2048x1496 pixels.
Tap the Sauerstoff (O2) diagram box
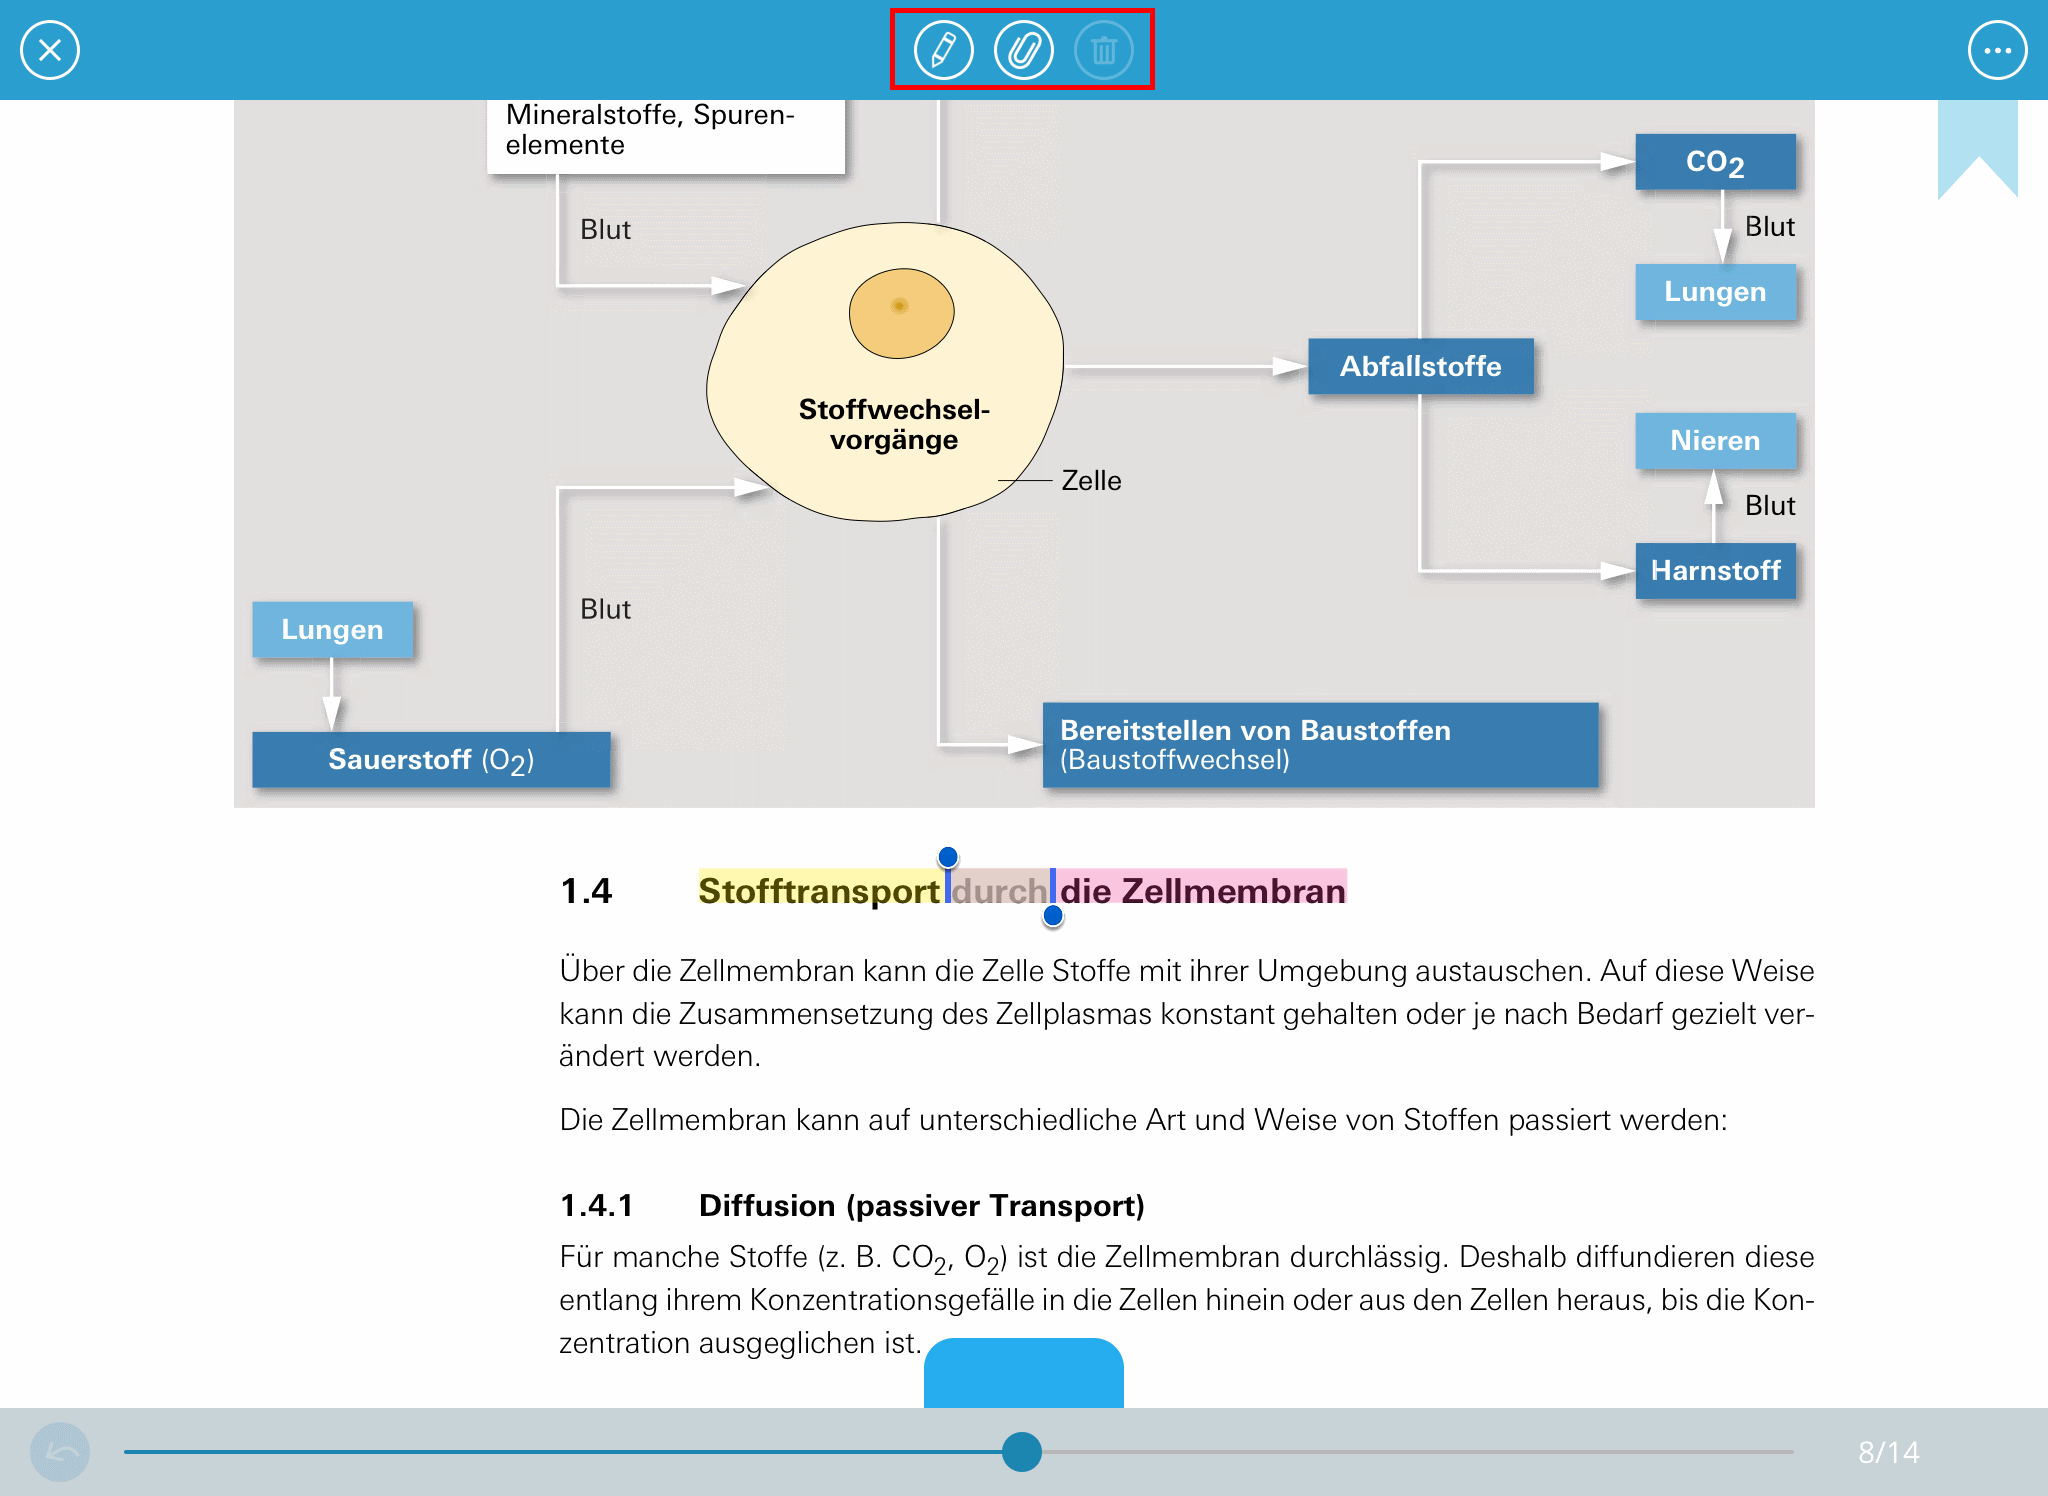click(x=431, y=760)
